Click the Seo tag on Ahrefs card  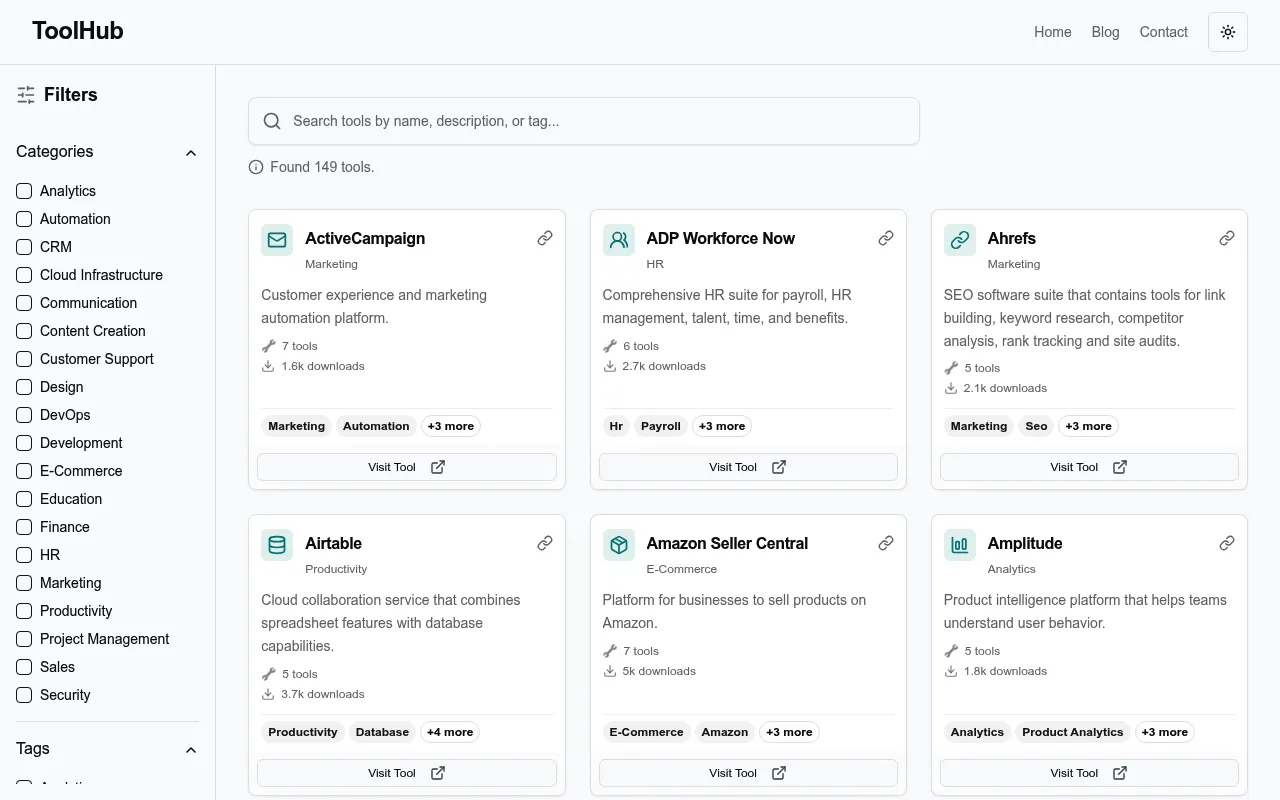[x=1036, y=426]
